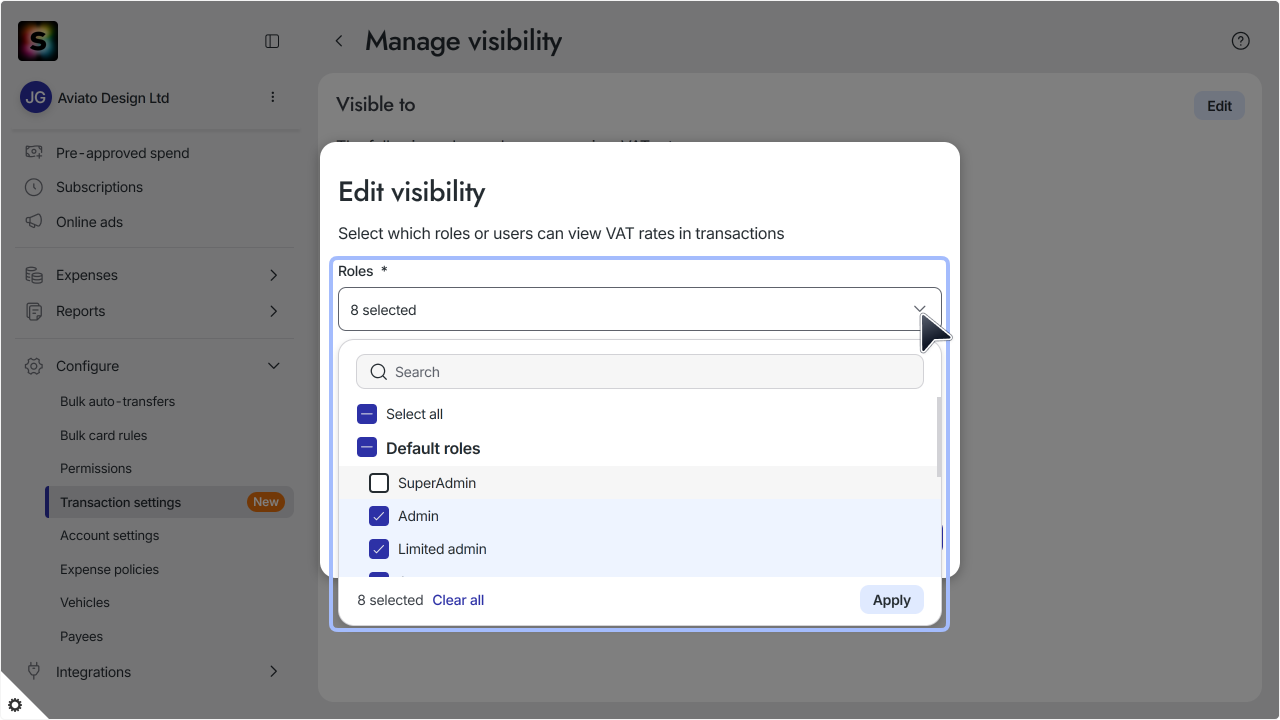
Task: Click the Online ads megaphone icon
Action: (34, 221)
